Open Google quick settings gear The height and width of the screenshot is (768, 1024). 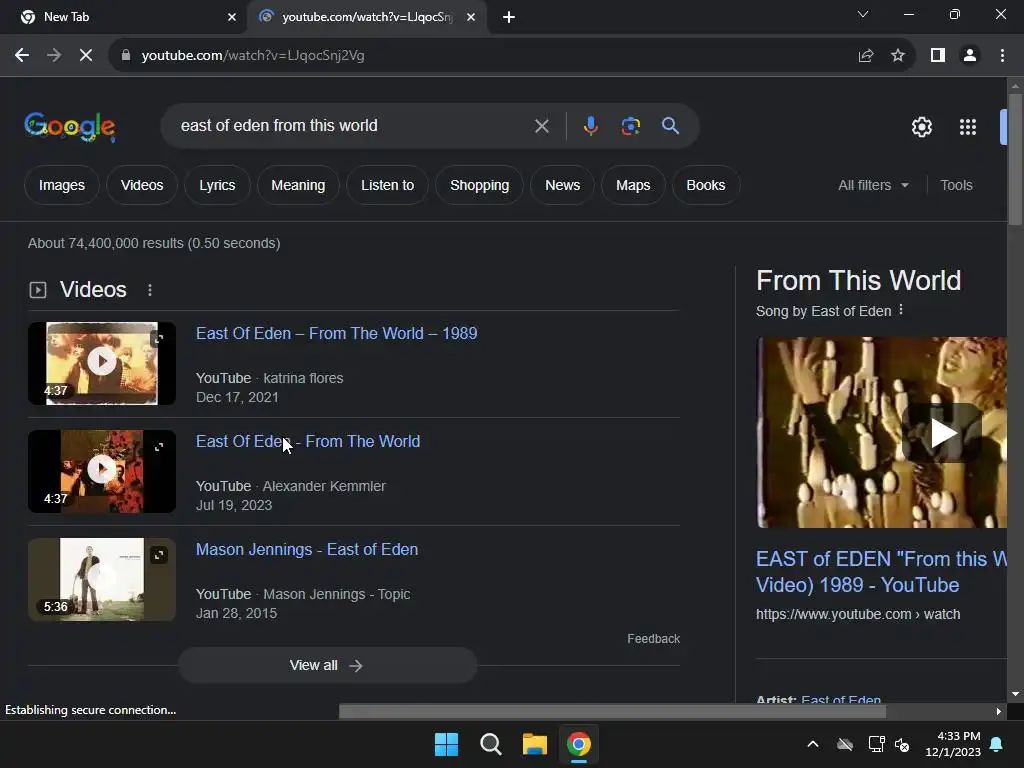pyautogui.click(x=921, y=127)
